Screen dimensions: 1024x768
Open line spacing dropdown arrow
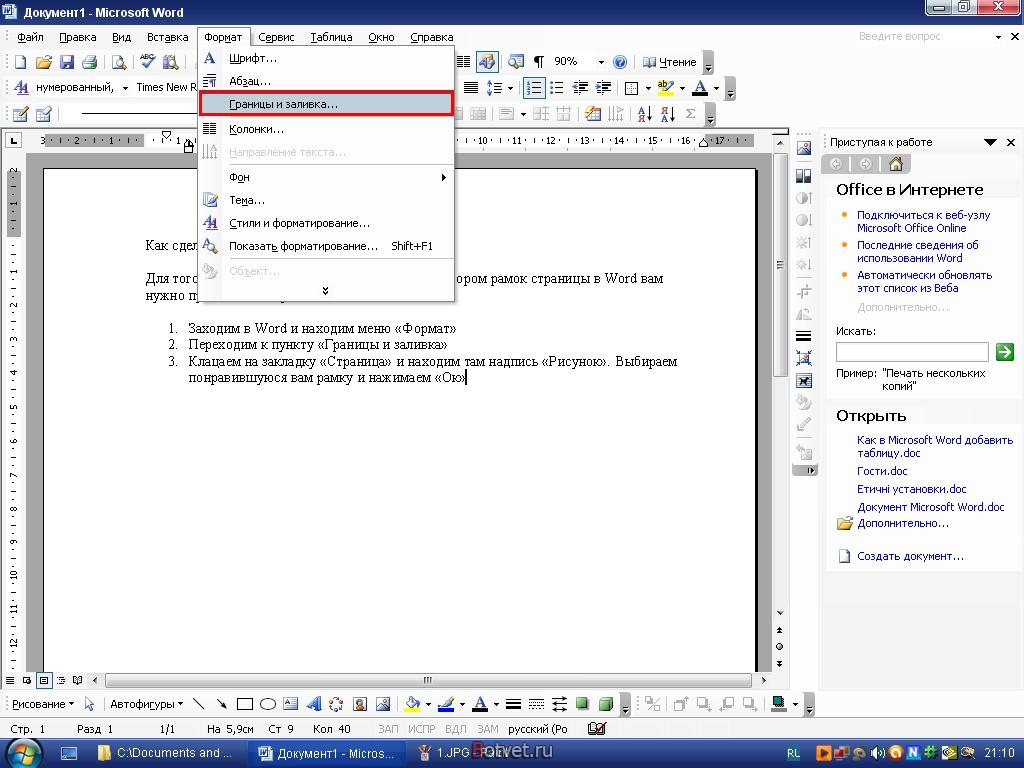[x=510, y=88]
